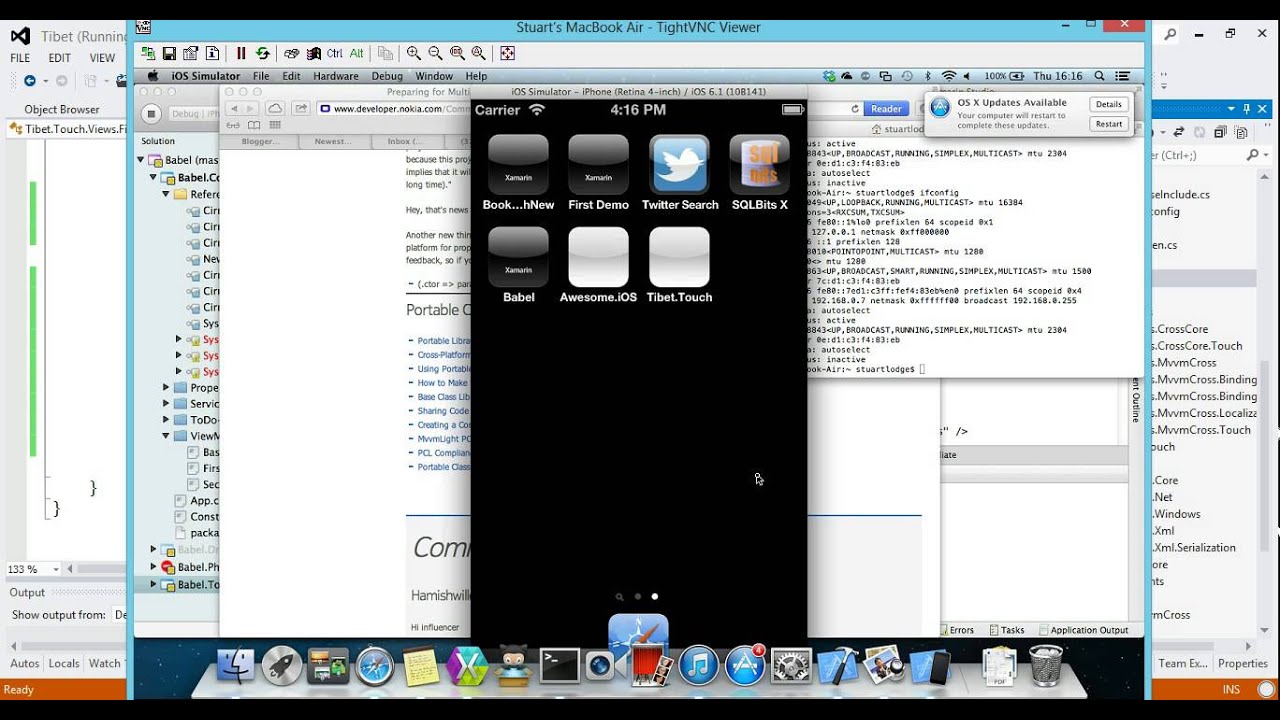The width and height of the screenshot is (1280, 720).
Task: Open Terminal from the dock
Action: pos(559,666)
